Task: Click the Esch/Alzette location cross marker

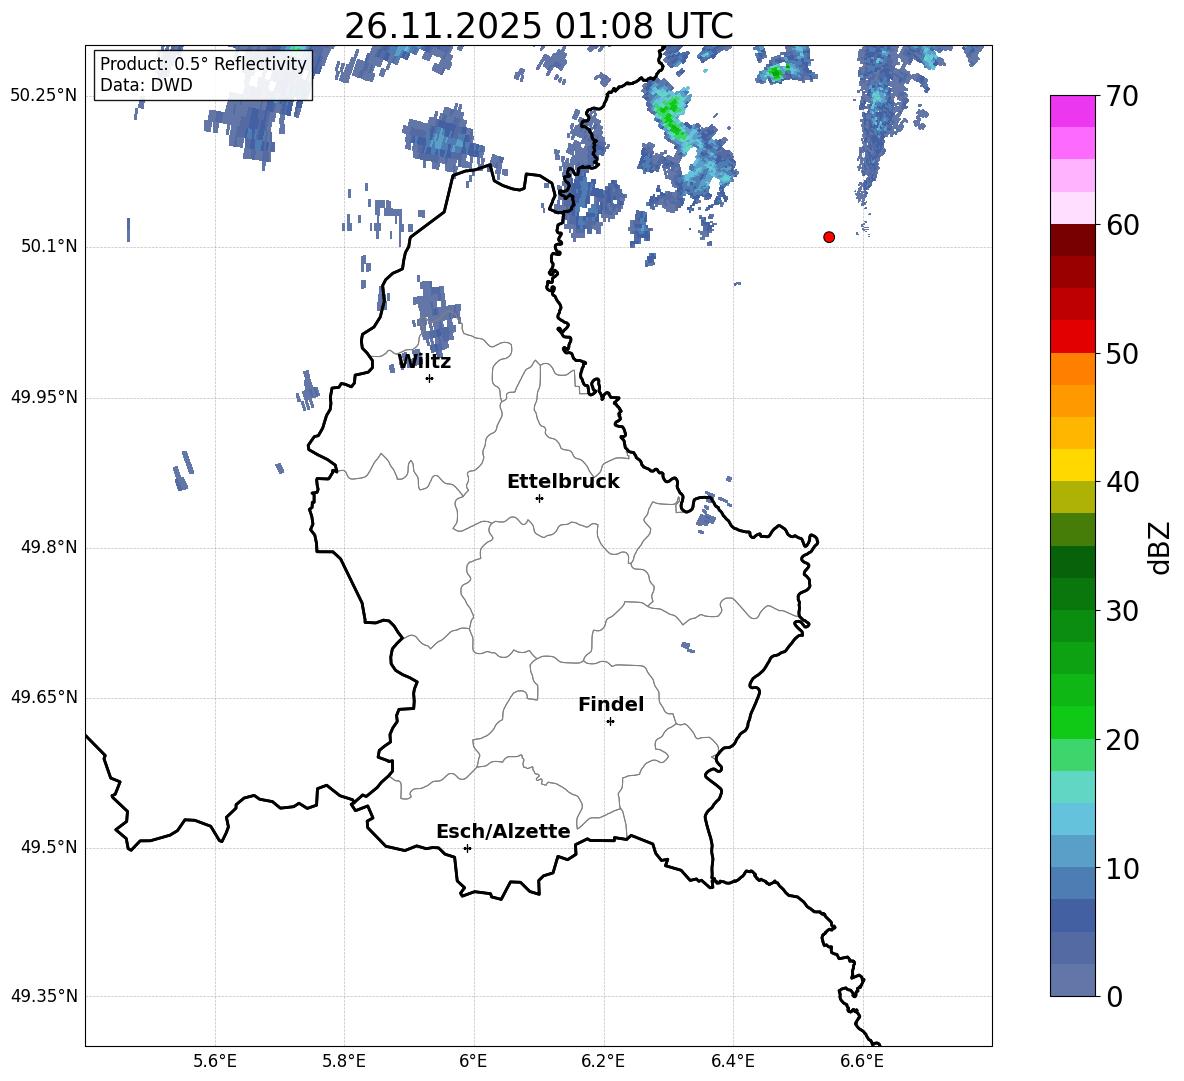Action: point(467,848)
